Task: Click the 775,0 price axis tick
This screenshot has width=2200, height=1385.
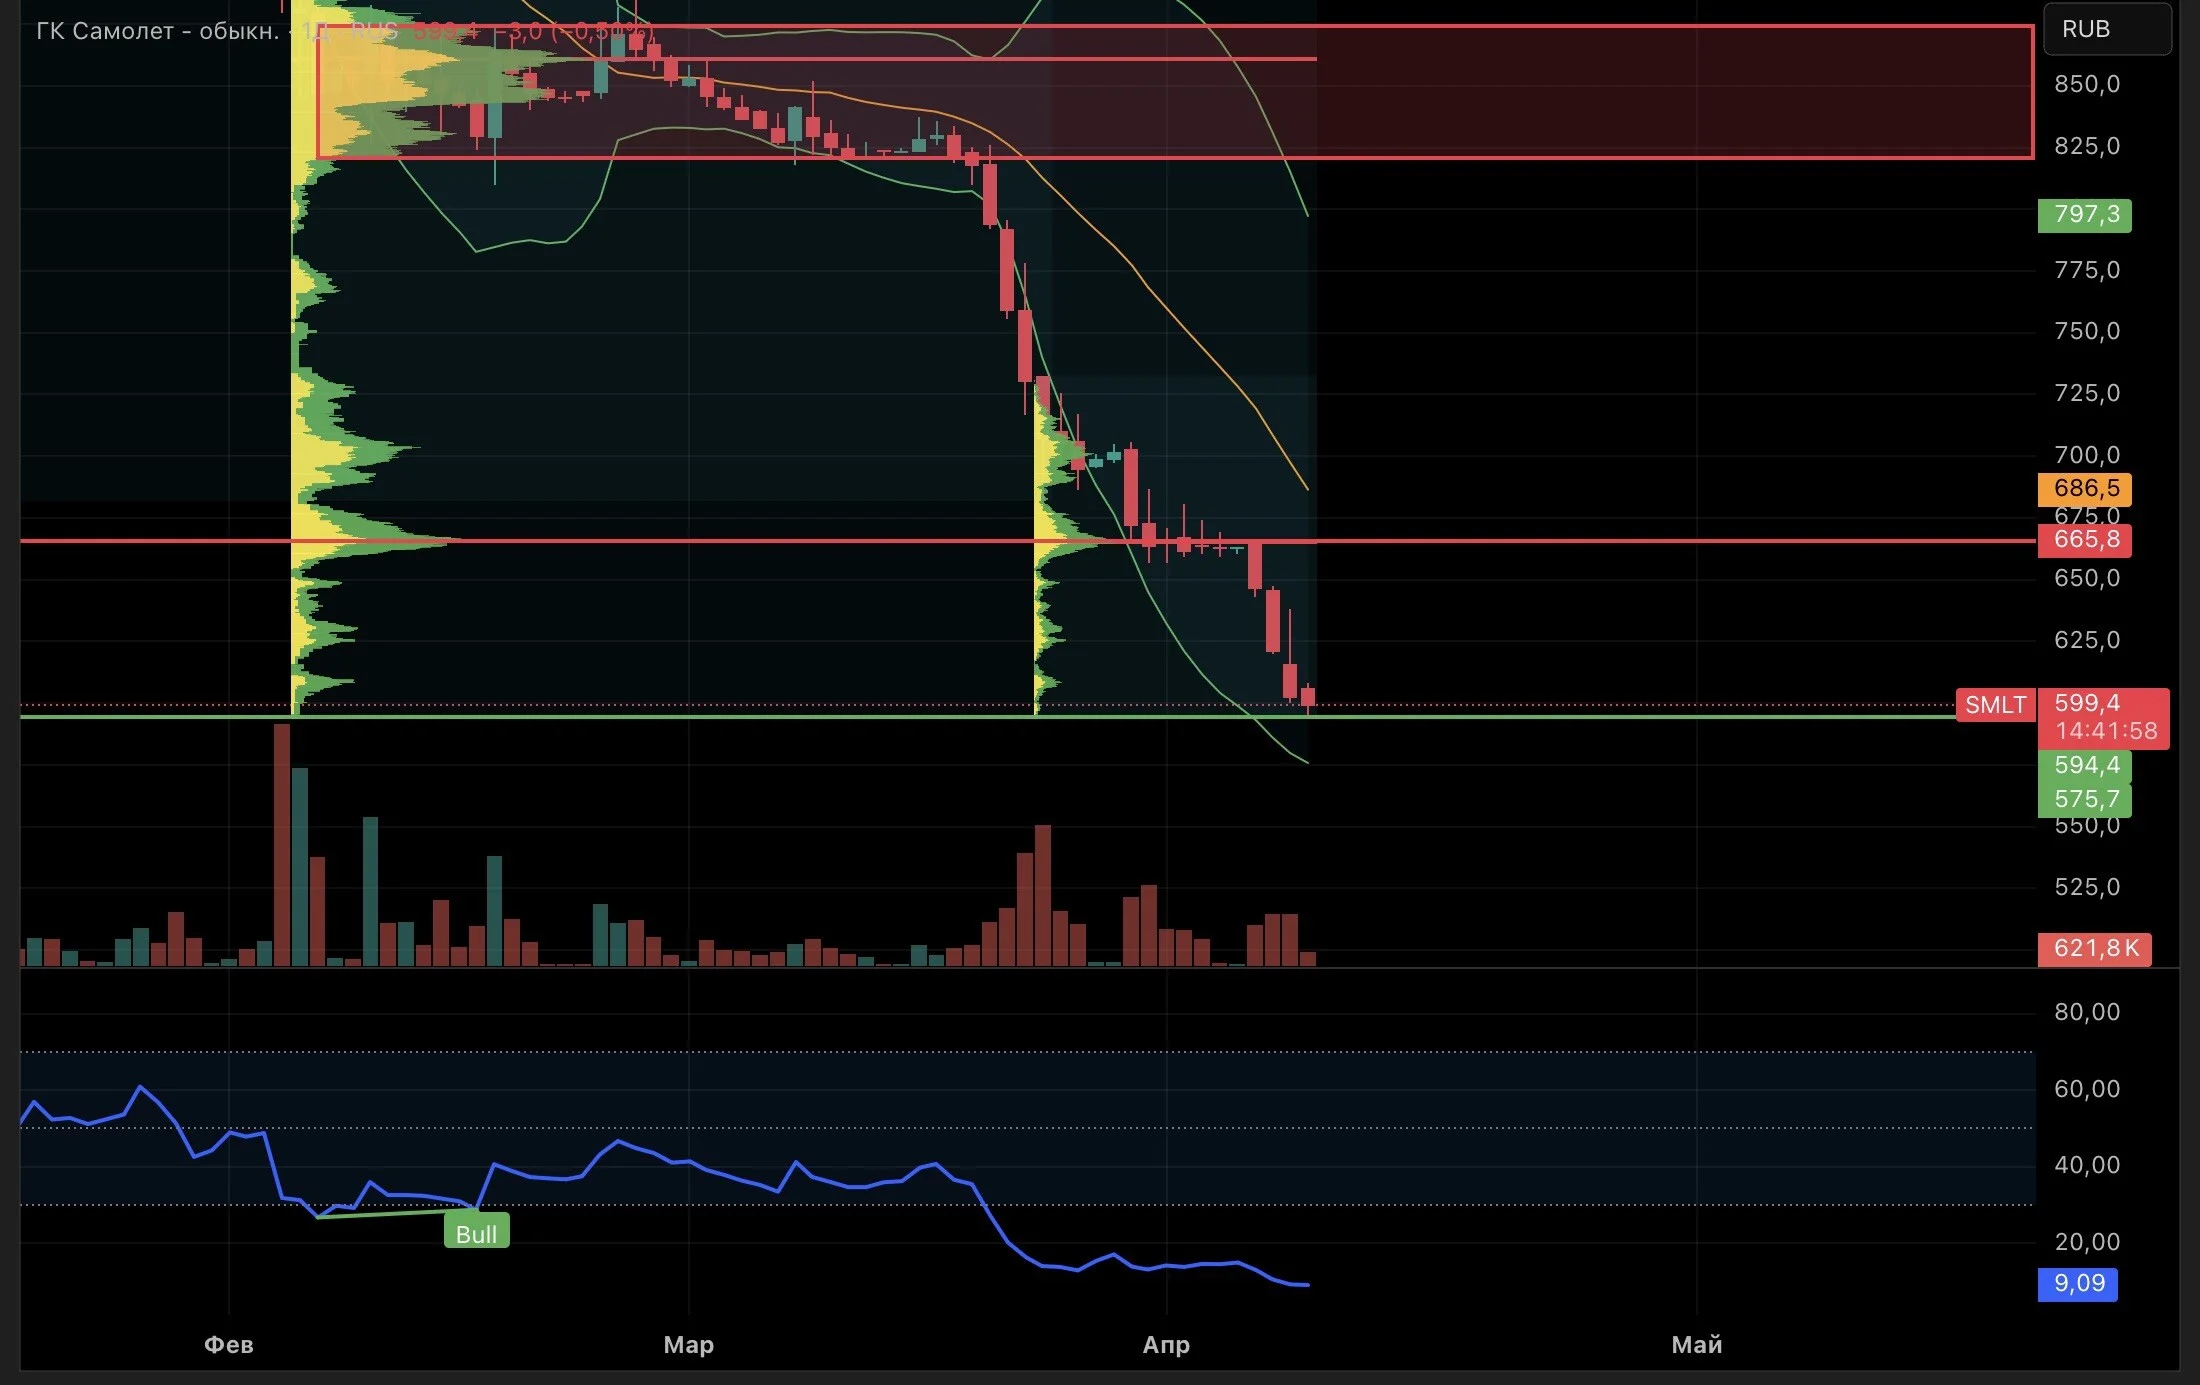Action: [2087, 270]
